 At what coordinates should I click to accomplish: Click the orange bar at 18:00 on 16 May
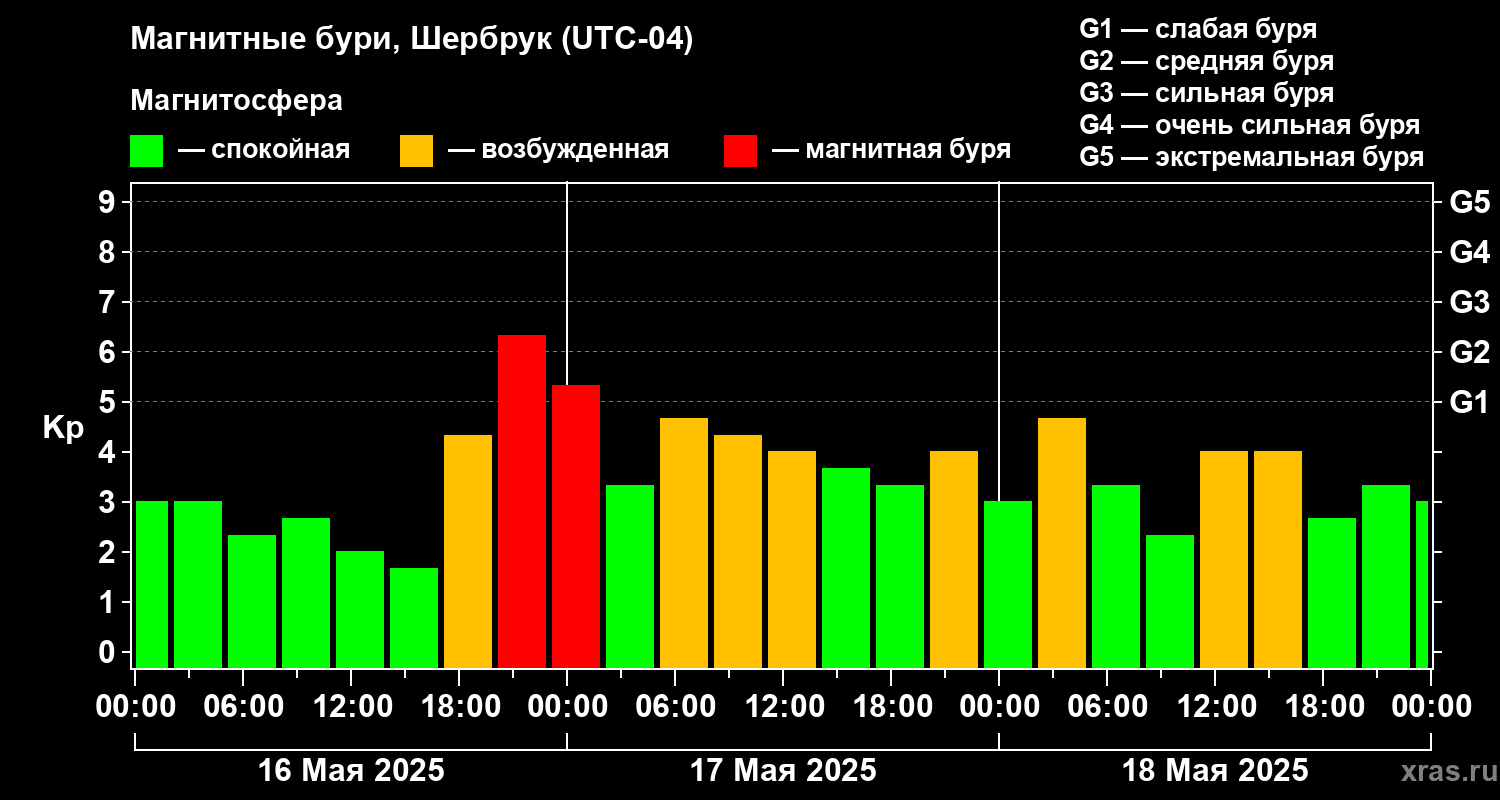point(468,551)
